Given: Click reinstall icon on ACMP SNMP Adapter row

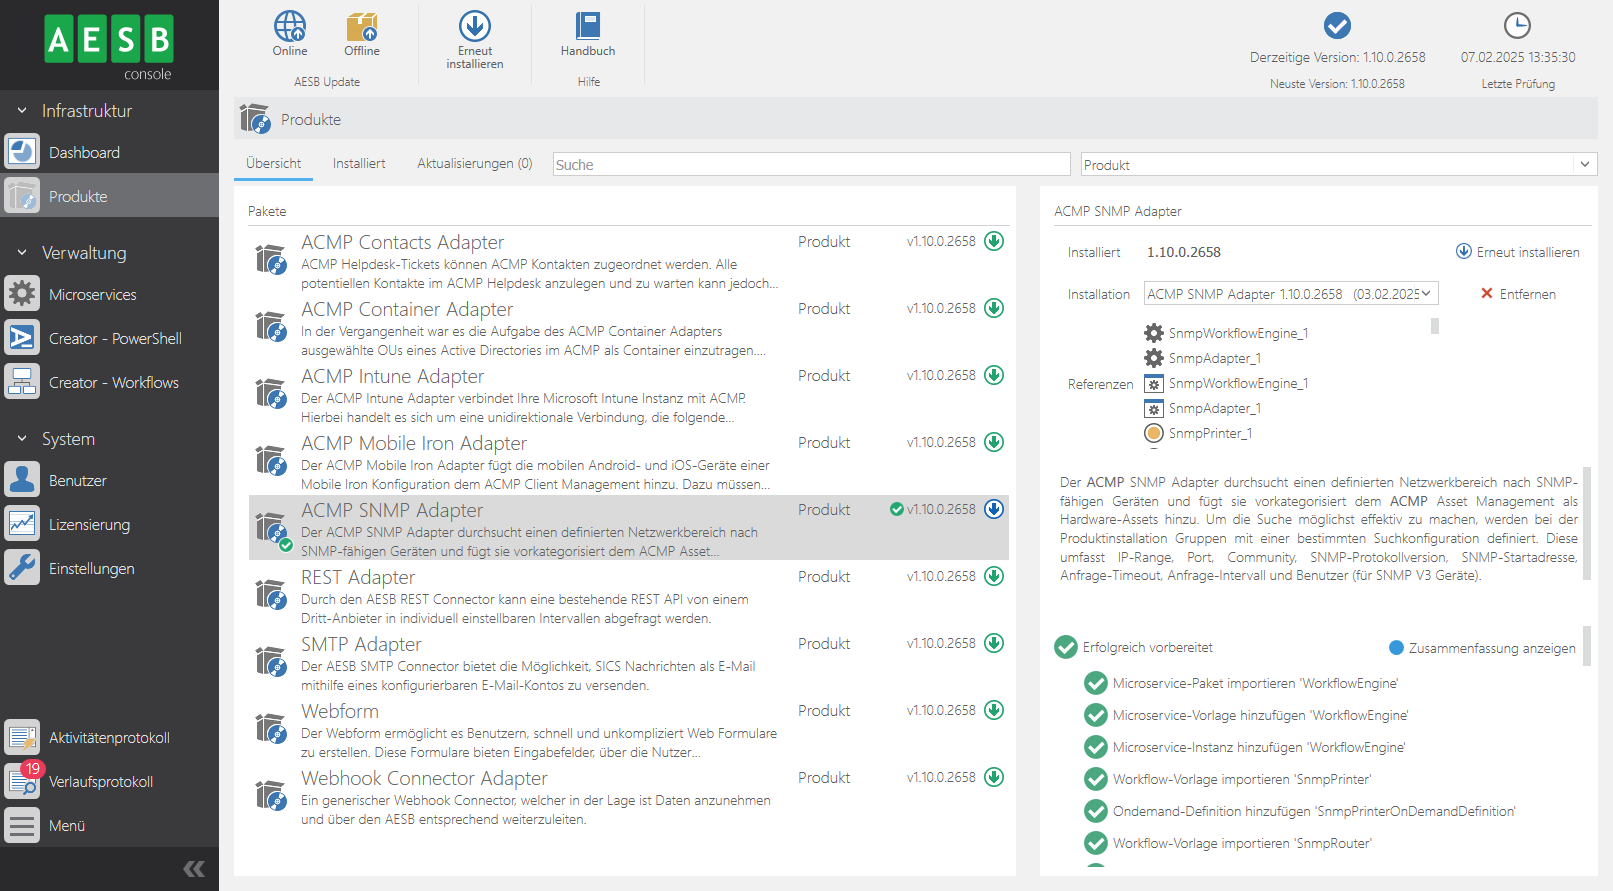Looking at the screenshot, I should (994, 509).
